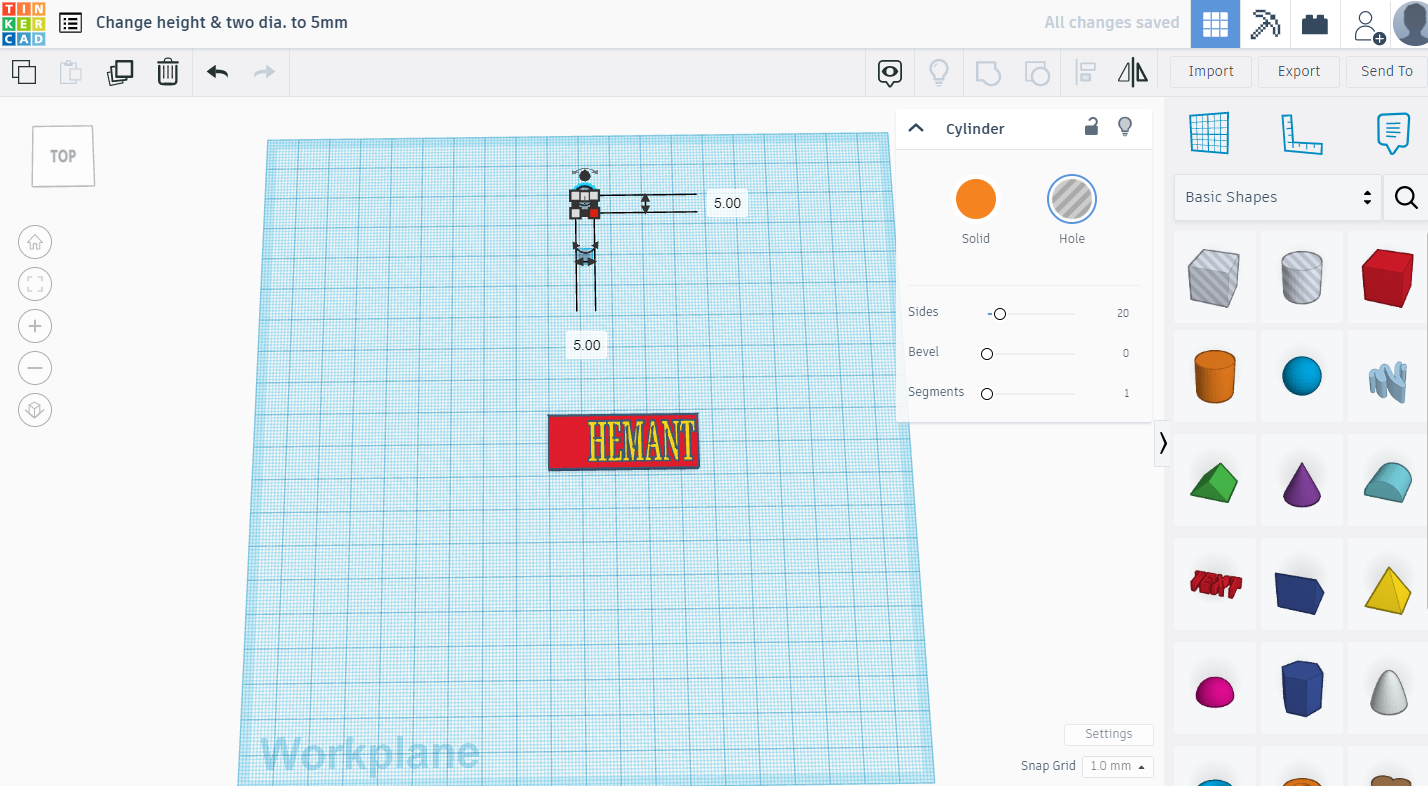
Task: Open the Basic Shapes category dropdown
Action: 1278,197
